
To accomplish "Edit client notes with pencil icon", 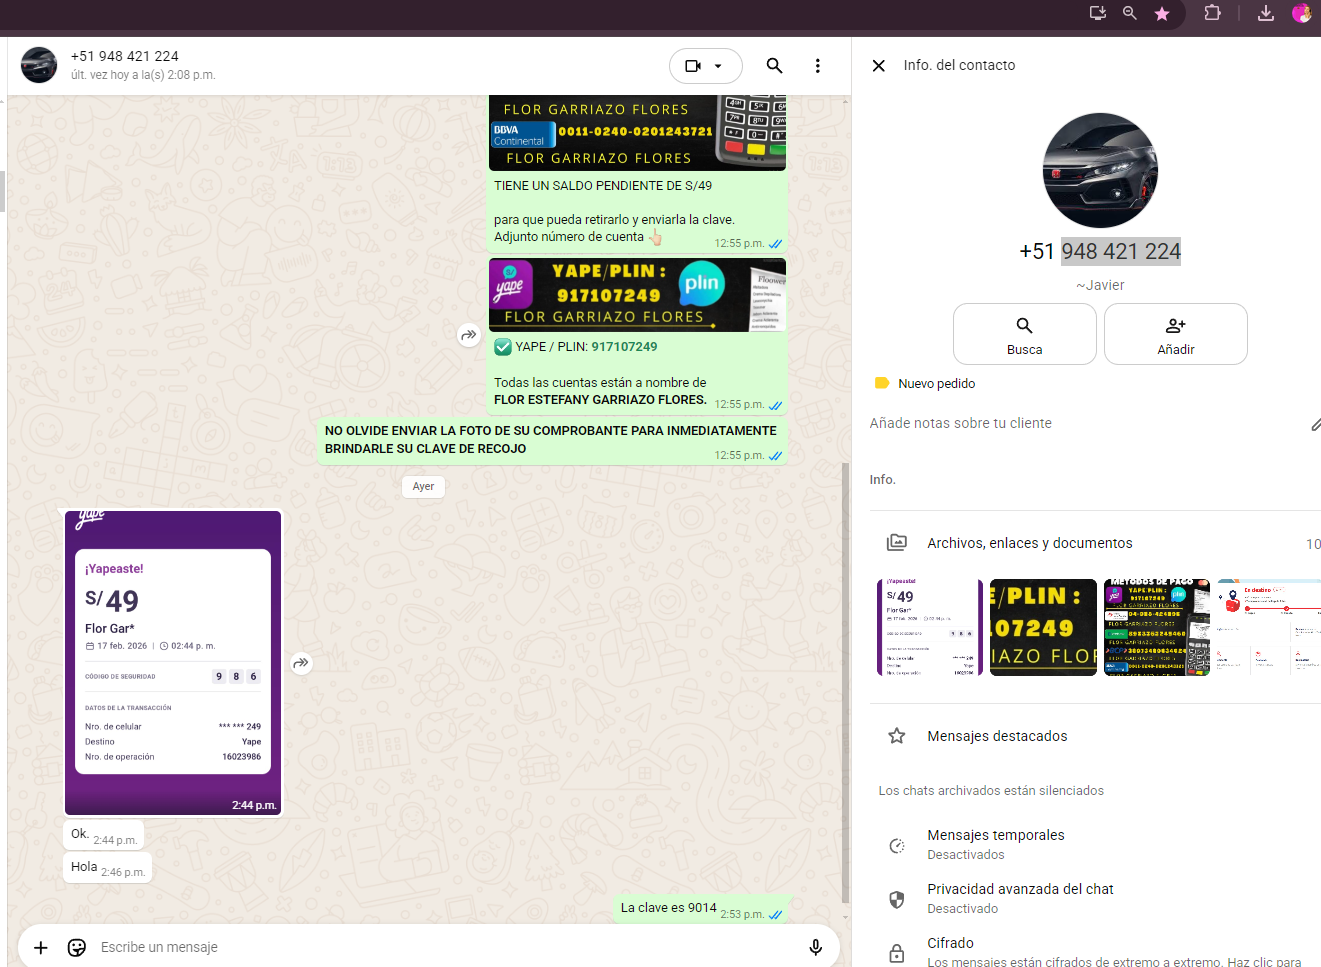I will (1314, 425).
